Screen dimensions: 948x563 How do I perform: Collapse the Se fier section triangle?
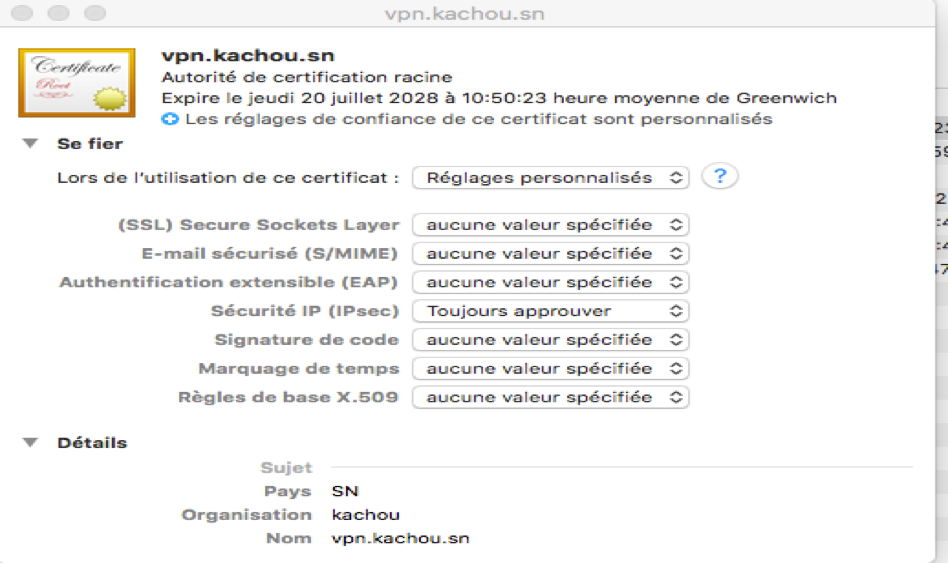click(30, 143)
